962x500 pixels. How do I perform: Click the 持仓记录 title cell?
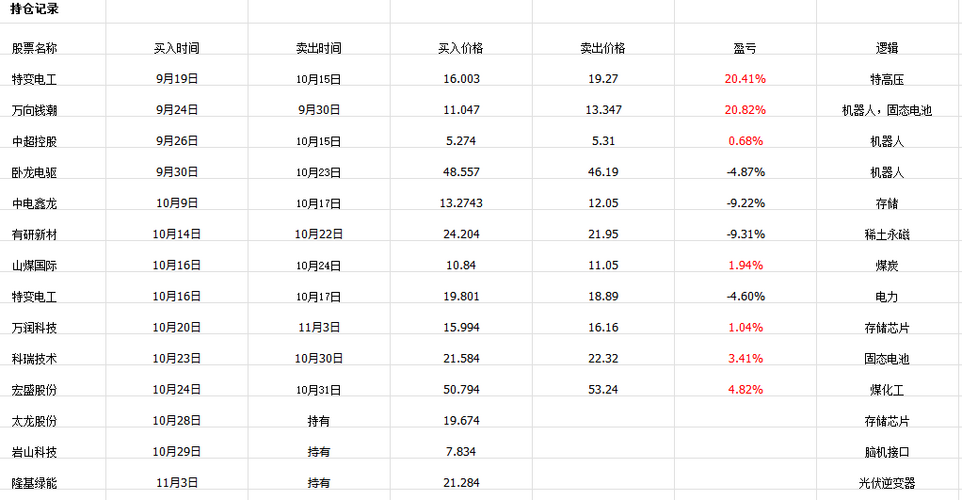click(x=34, y=9)
